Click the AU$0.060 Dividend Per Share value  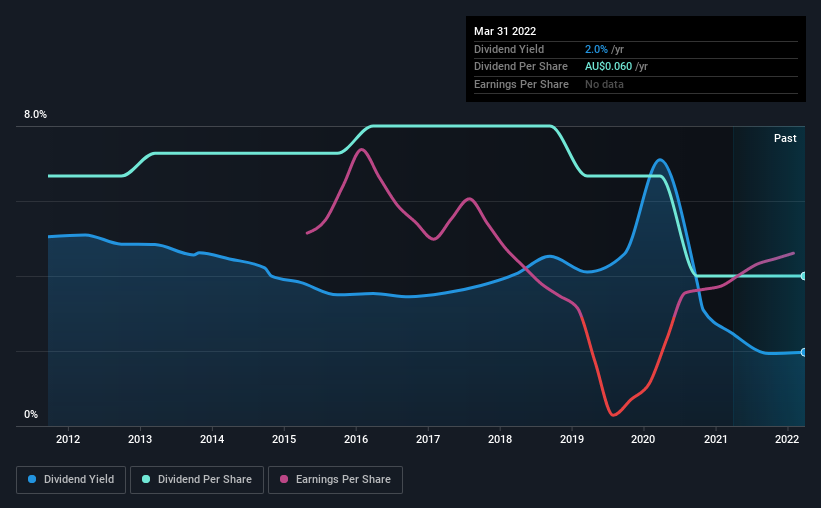(608, 67)
